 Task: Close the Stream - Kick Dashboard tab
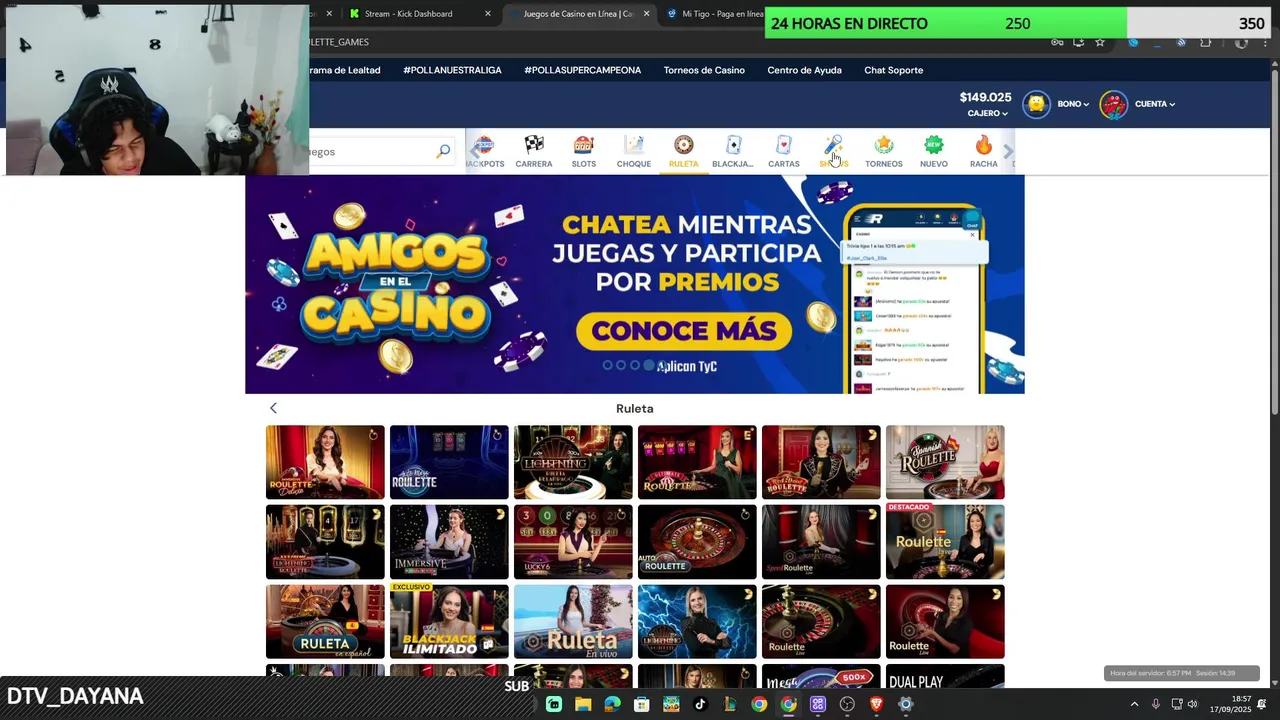(x=488, y=14)
